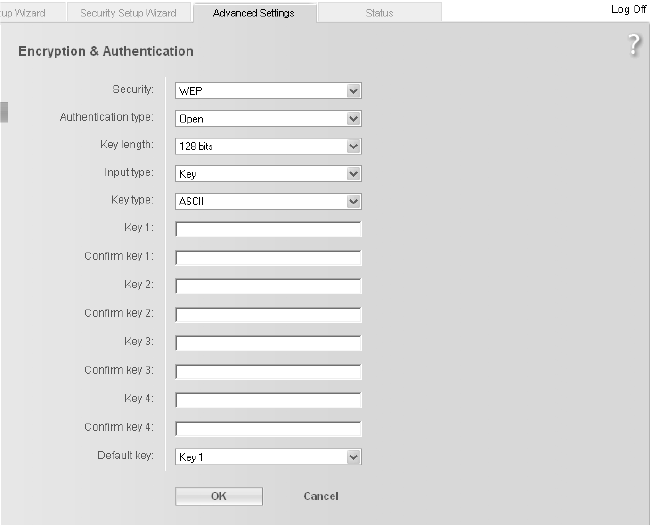650x525 pixels.
Task: Focus the Confirm key 2 field
Action: click(267, 314)
